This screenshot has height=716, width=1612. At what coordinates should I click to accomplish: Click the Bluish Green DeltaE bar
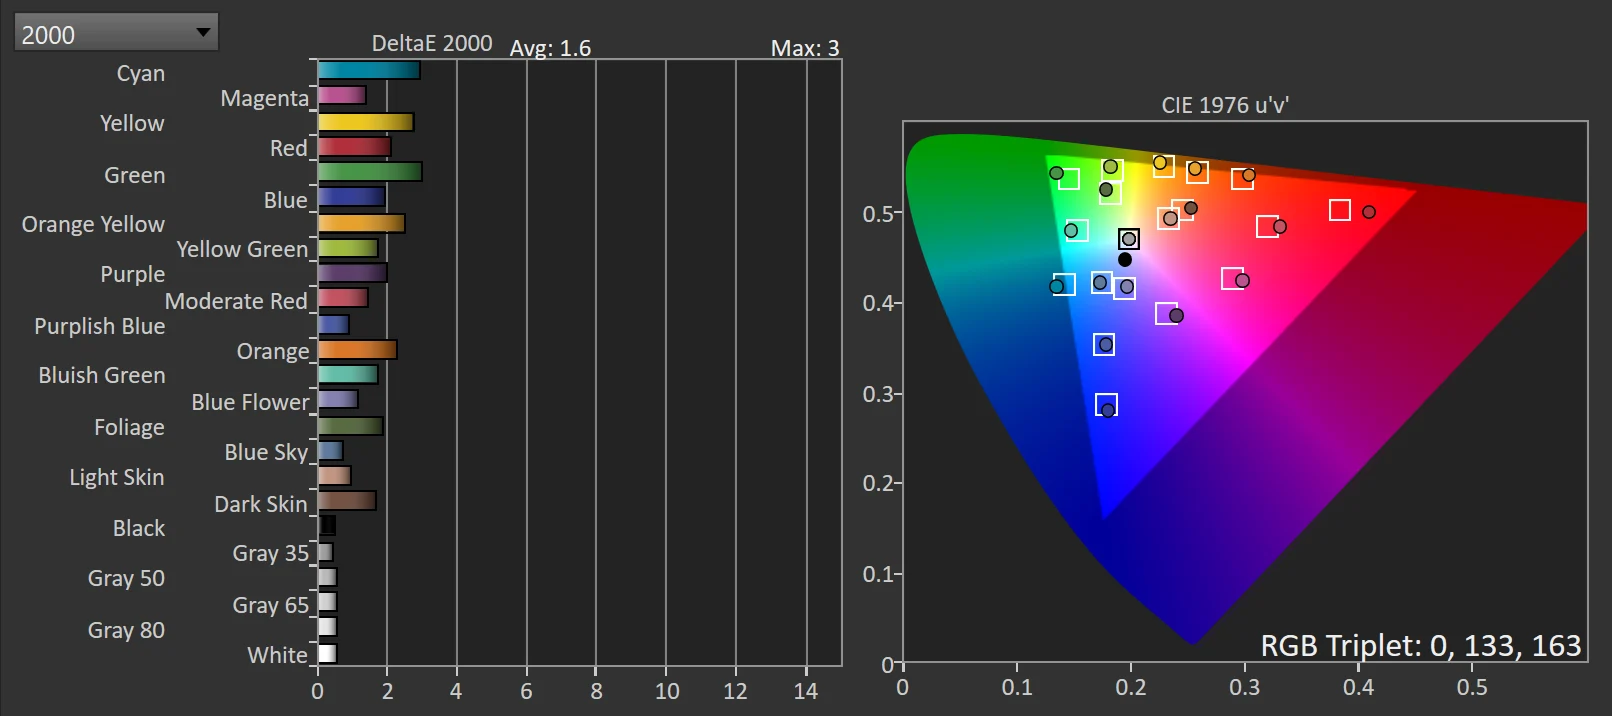coord(347,374)
